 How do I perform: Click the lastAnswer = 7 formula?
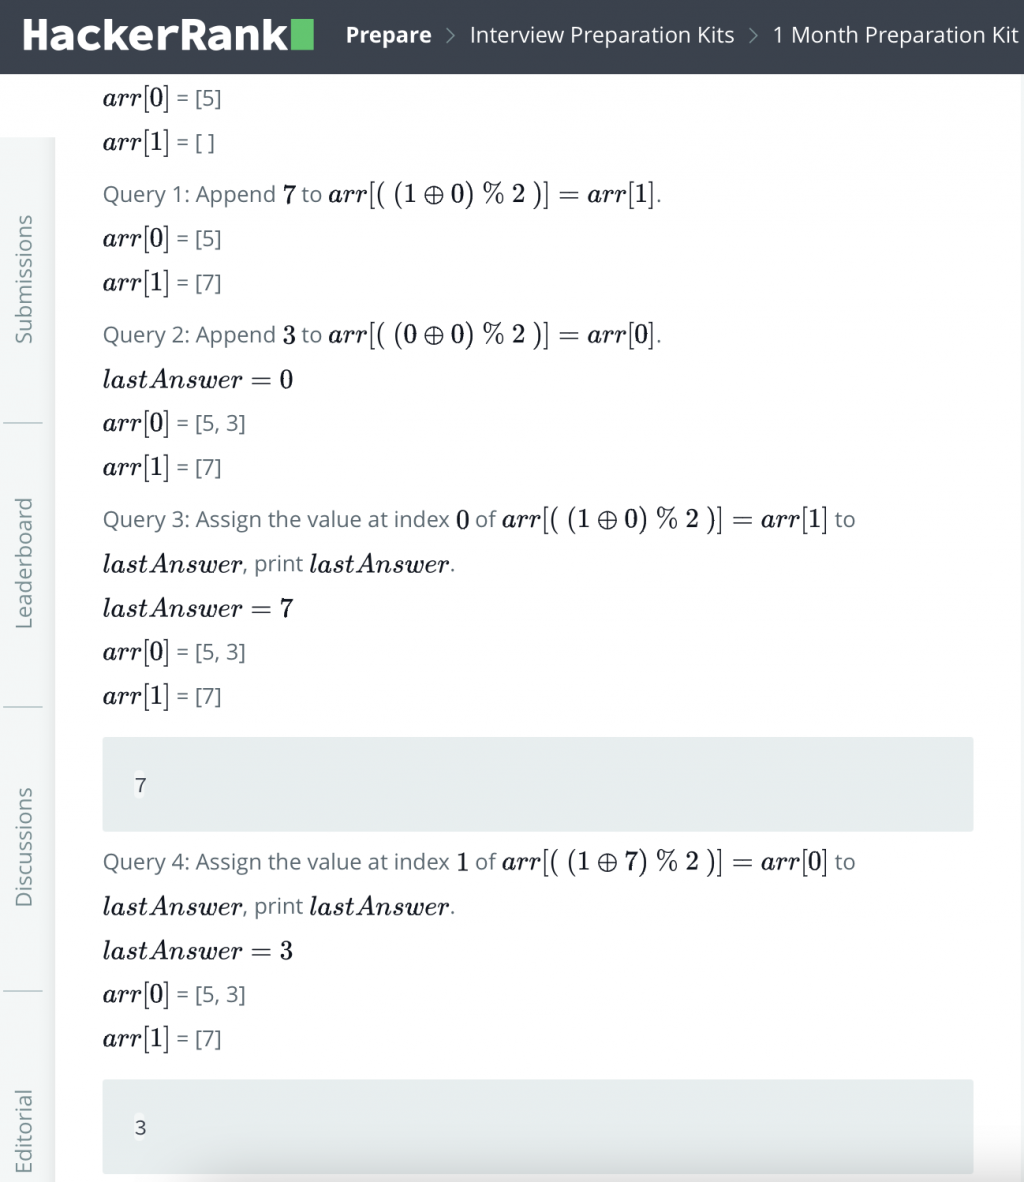tap(198, 608)
